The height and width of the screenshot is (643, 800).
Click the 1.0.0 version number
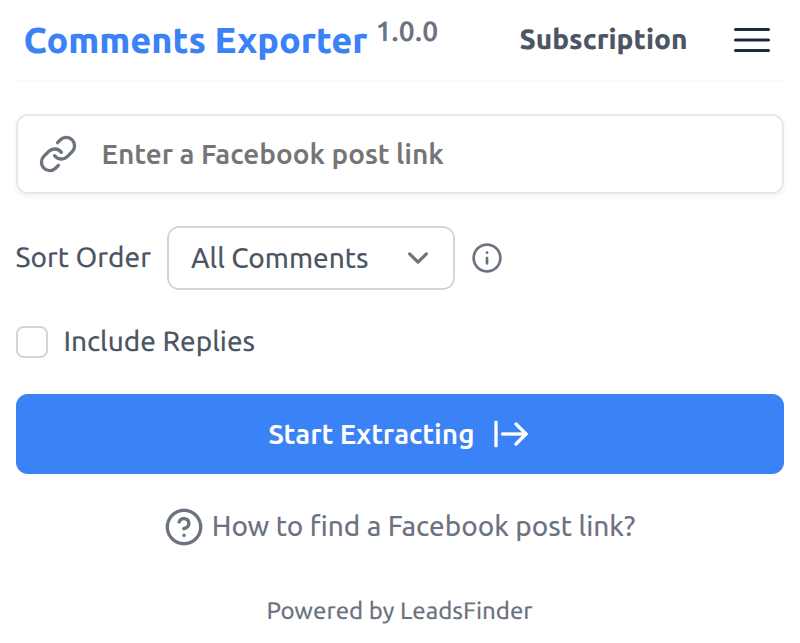pyautogui.click(x=407, y=32)
